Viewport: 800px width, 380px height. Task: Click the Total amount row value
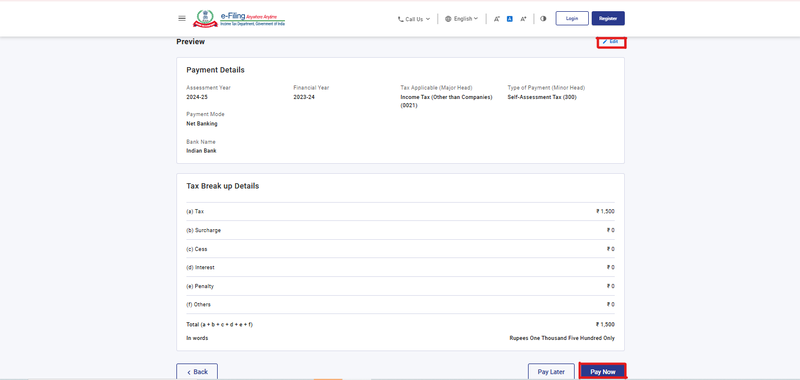coord(605,324)
